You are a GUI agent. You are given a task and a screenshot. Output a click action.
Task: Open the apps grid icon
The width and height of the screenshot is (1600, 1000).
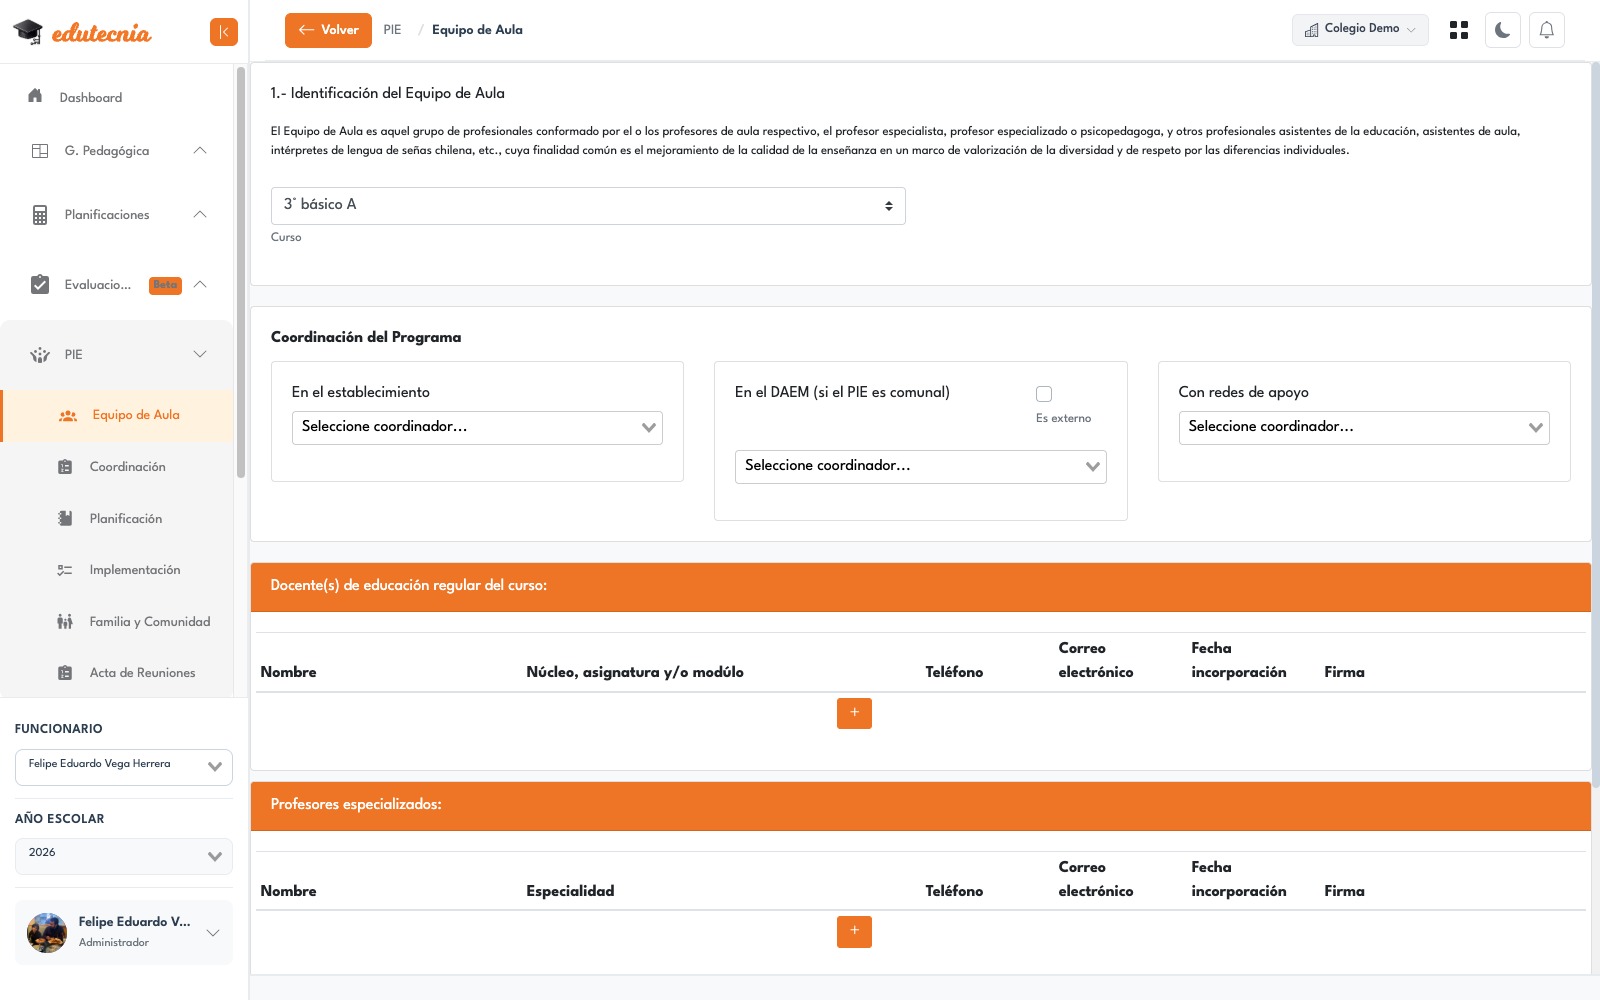[x=1459, y=30]
